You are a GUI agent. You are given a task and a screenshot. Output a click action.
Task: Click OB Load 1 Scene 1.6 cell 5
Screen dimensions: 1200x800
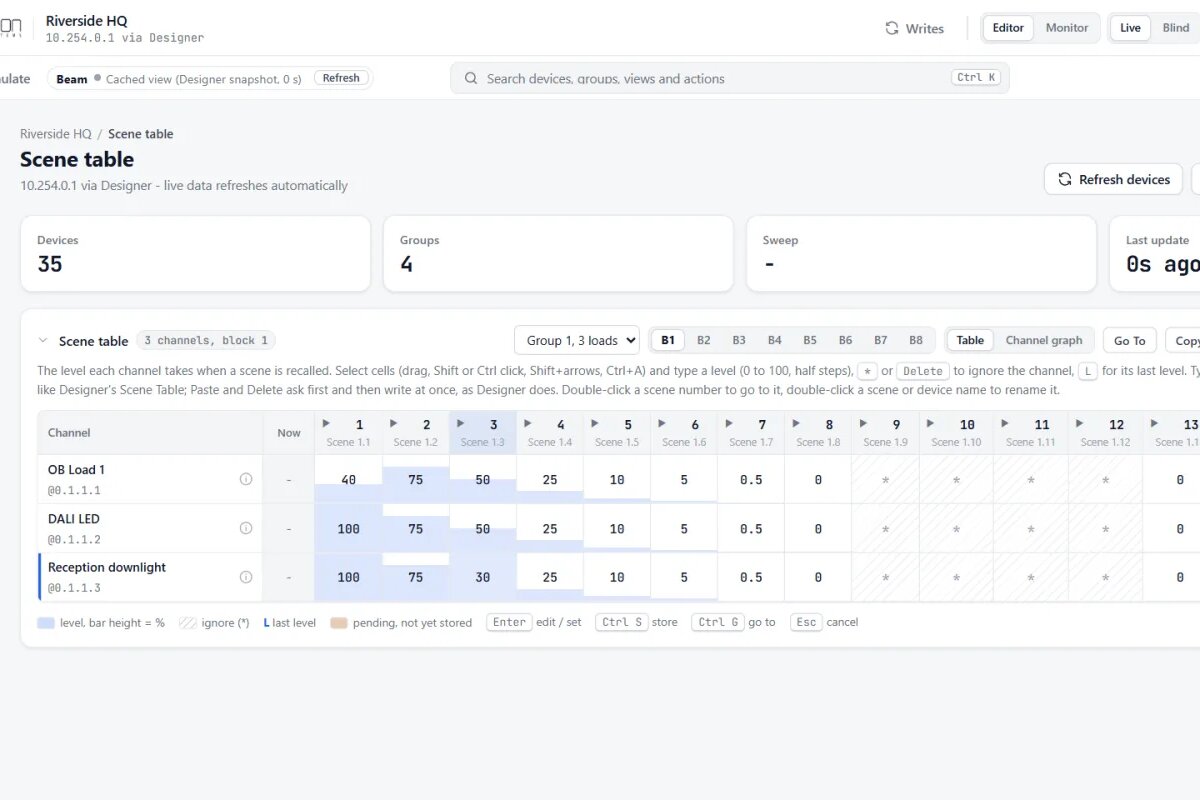[684, 479]
